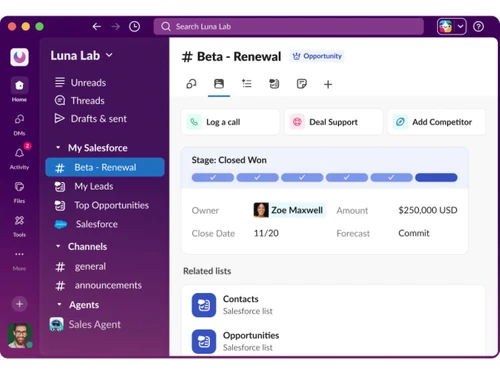
Task: Click the Beta - Renewal channel title
Action: [231, 57]
